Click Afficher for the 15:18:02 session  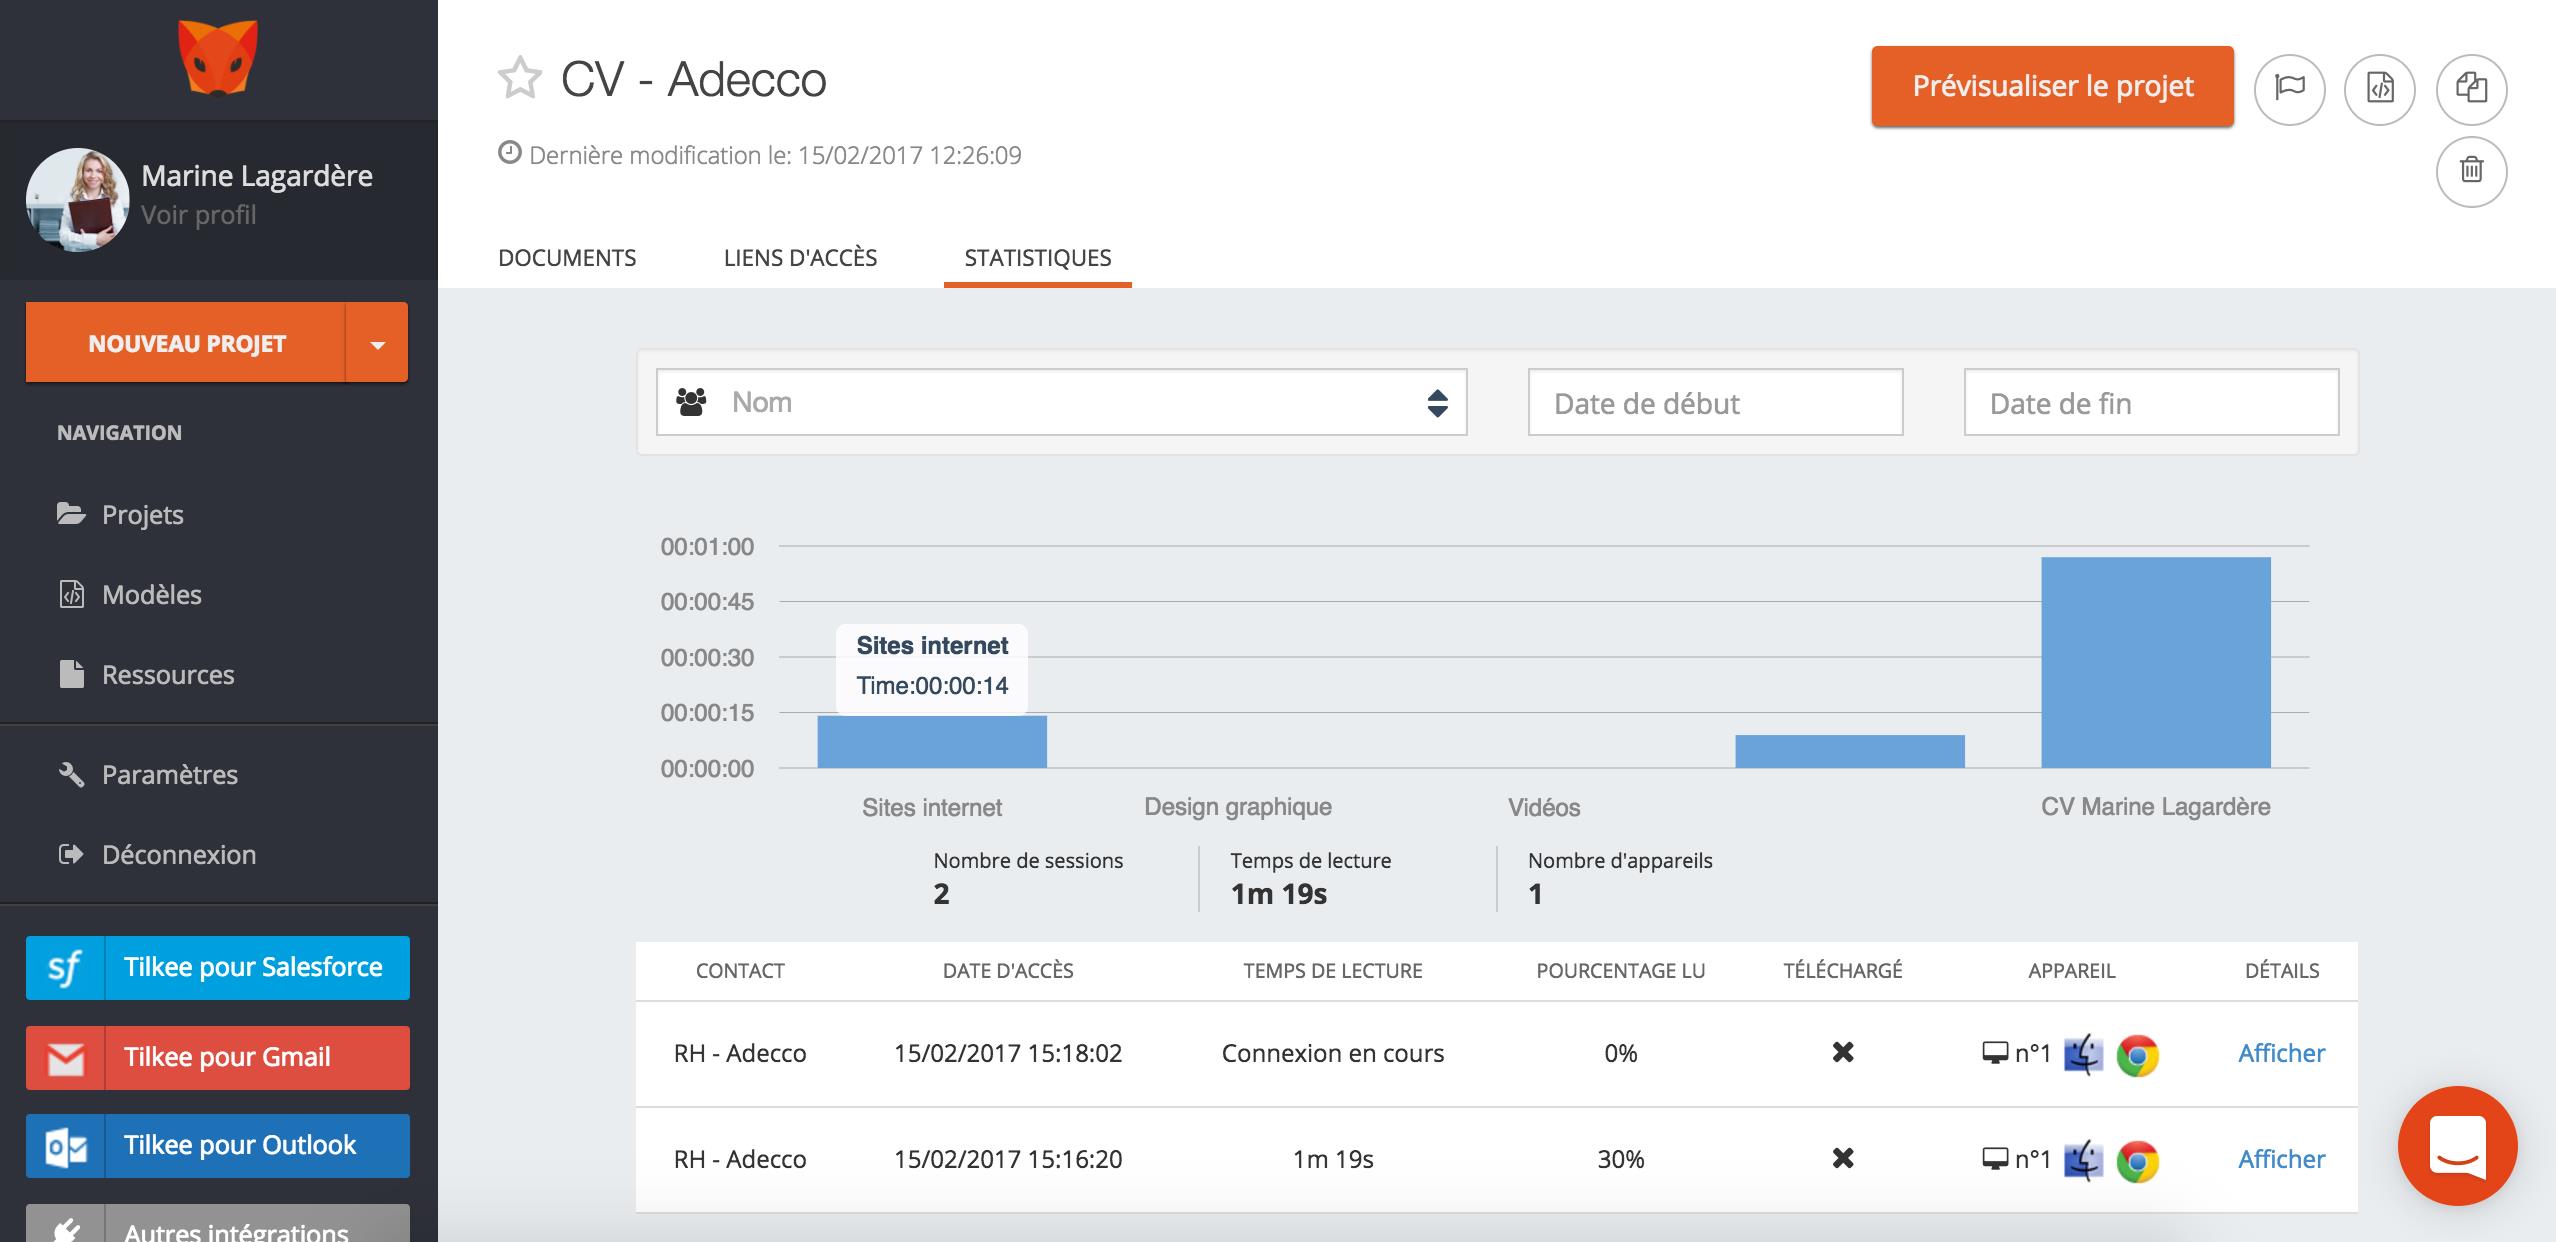point(2281,1053)
